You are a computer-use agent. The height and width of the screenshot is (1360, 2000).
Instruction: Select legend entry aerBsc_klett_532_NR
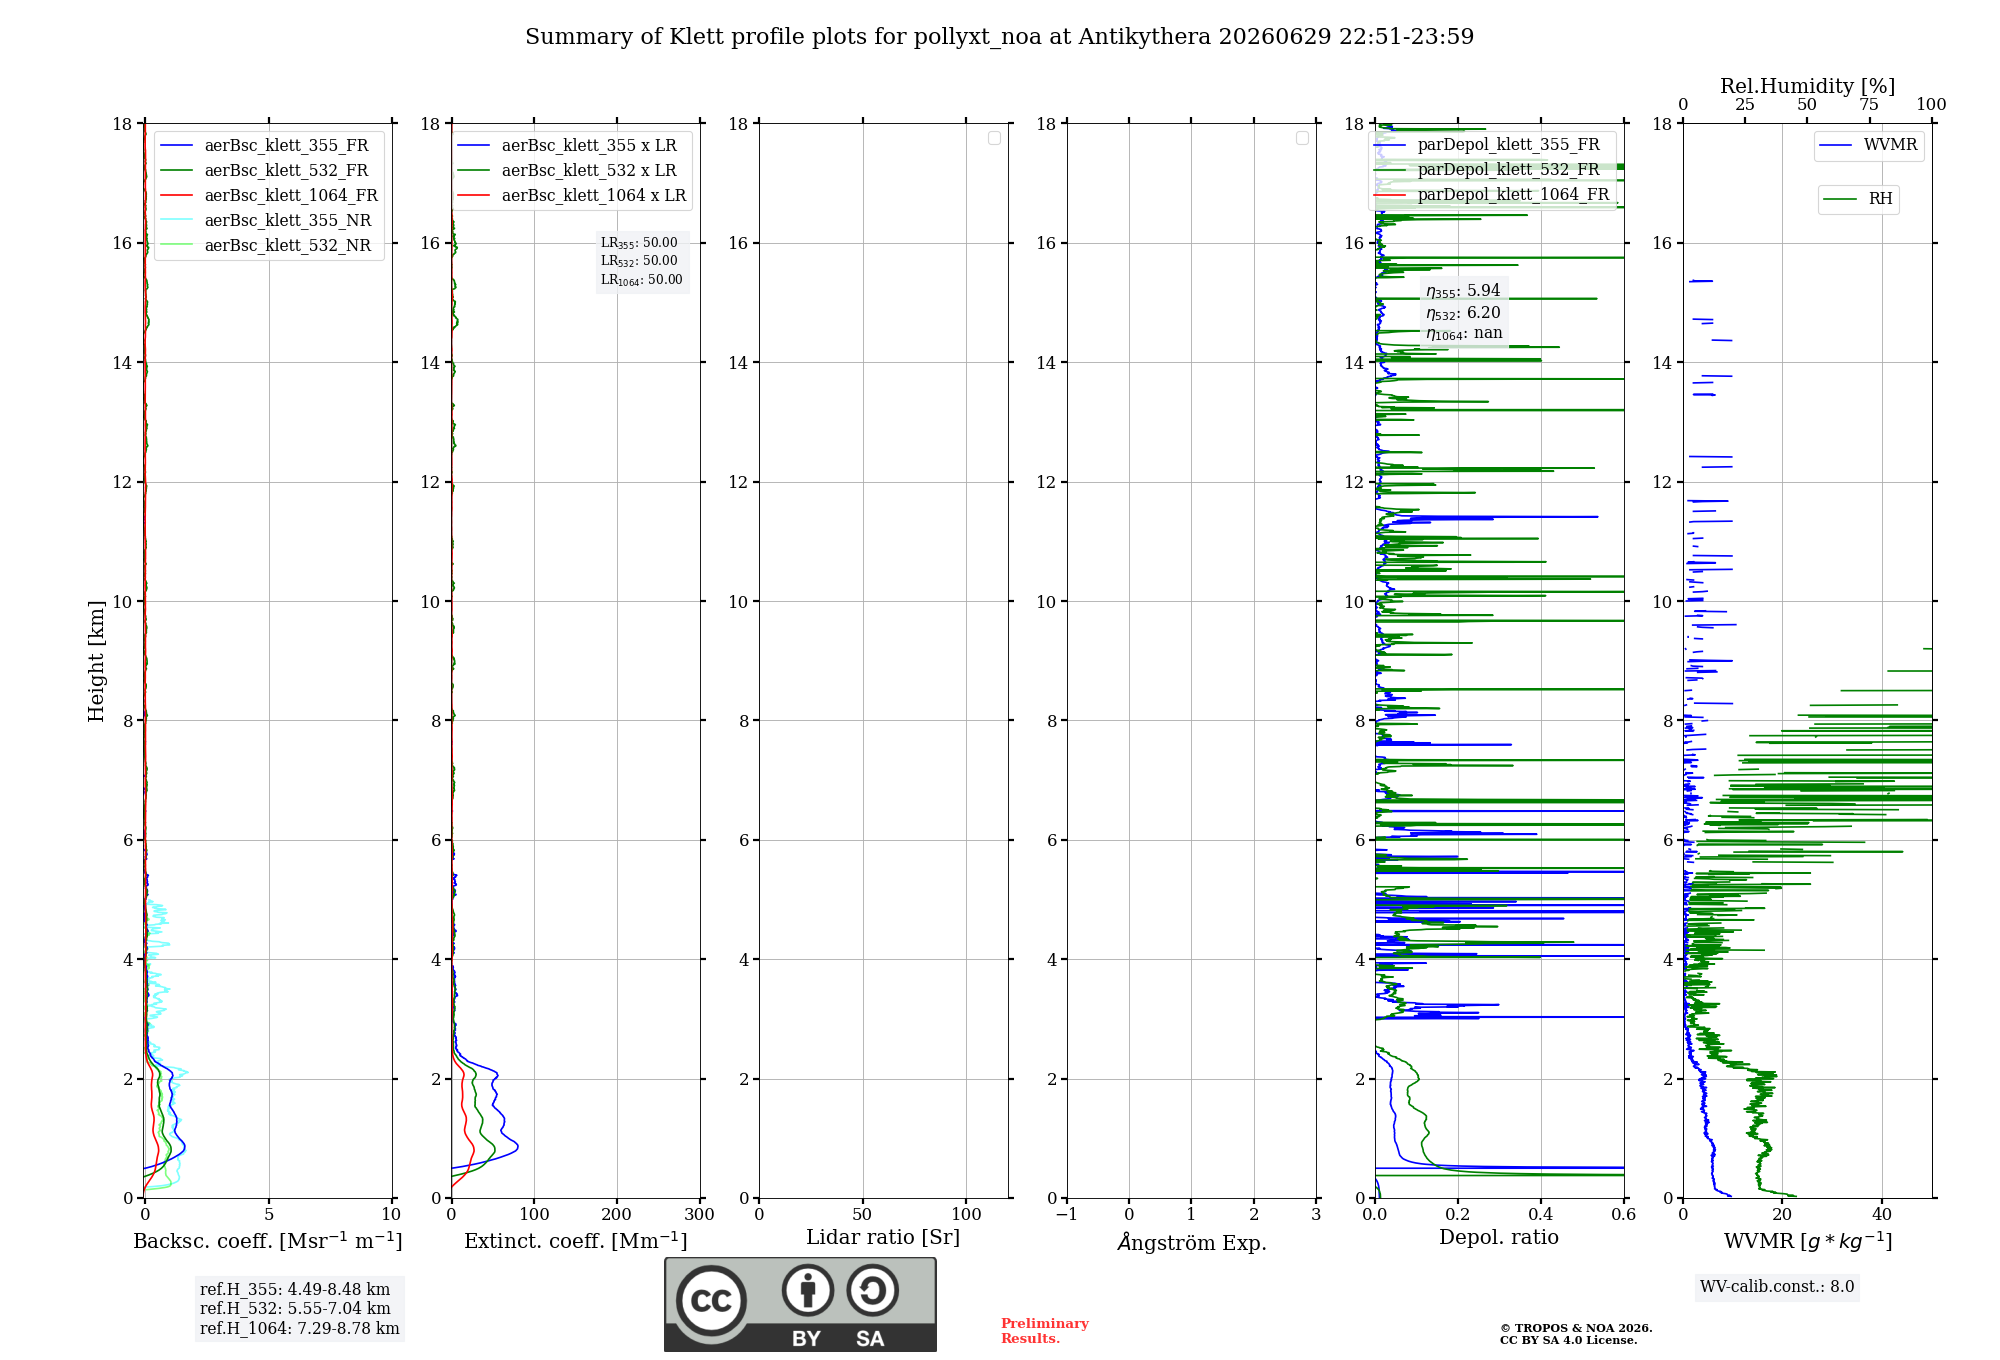(268, 245)
